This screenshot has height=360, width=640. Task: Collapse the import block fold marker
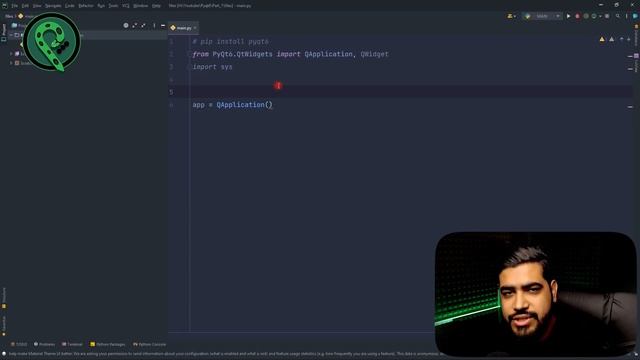[190, 54]
